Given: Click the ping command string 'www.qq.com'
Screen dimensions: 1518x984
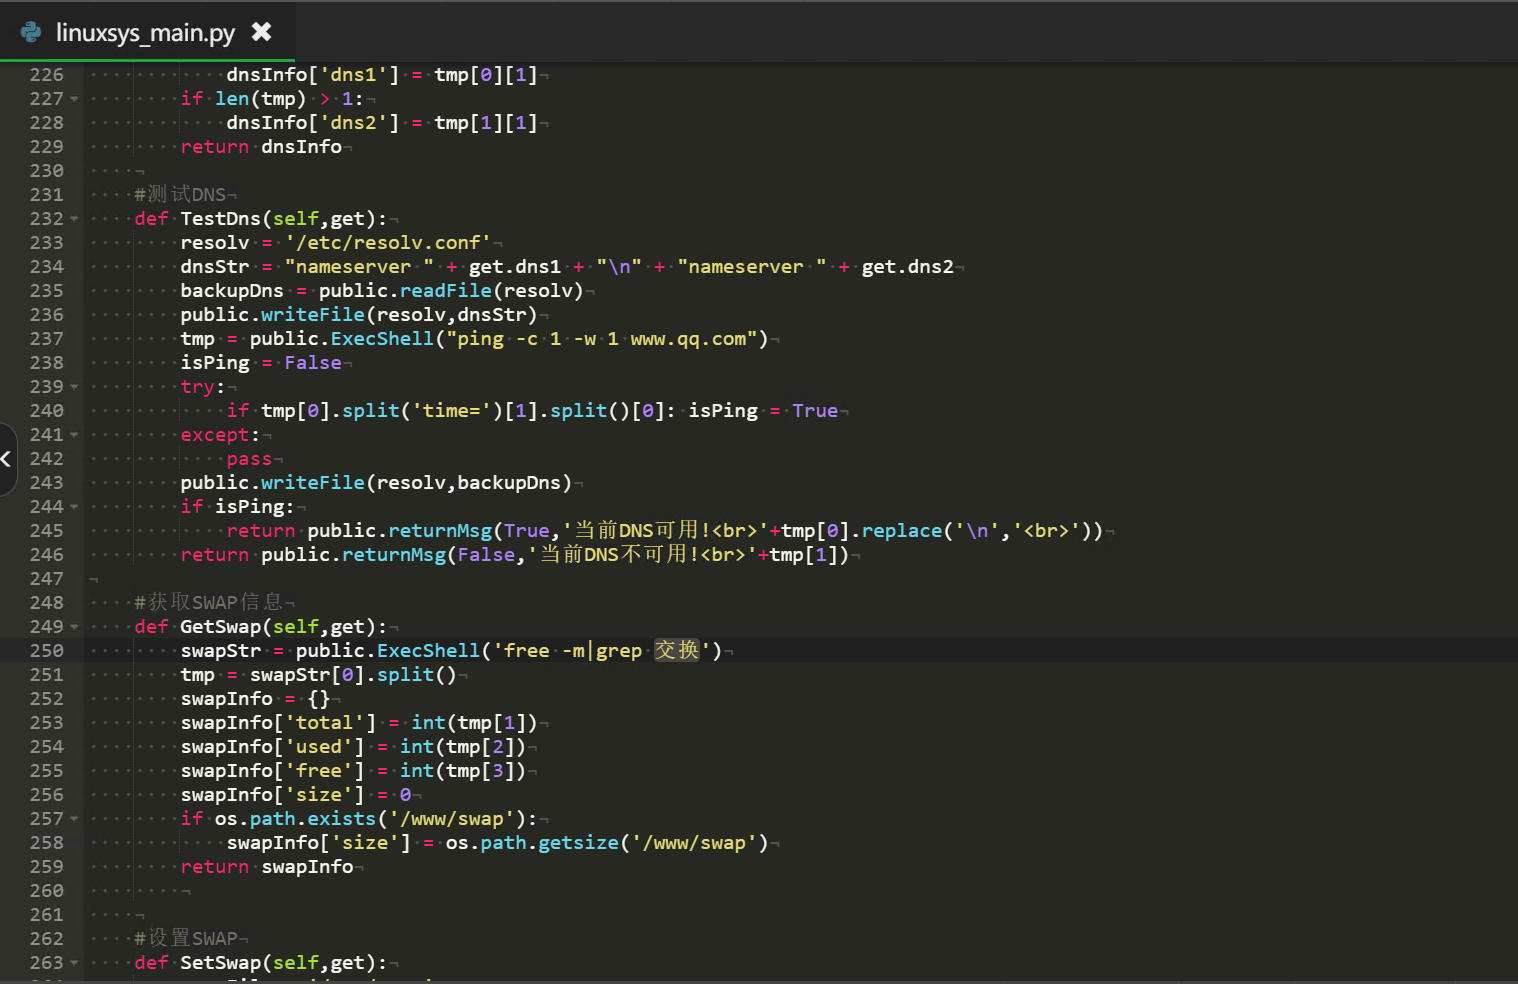Looking at the screenshot, I should [688, 339].
